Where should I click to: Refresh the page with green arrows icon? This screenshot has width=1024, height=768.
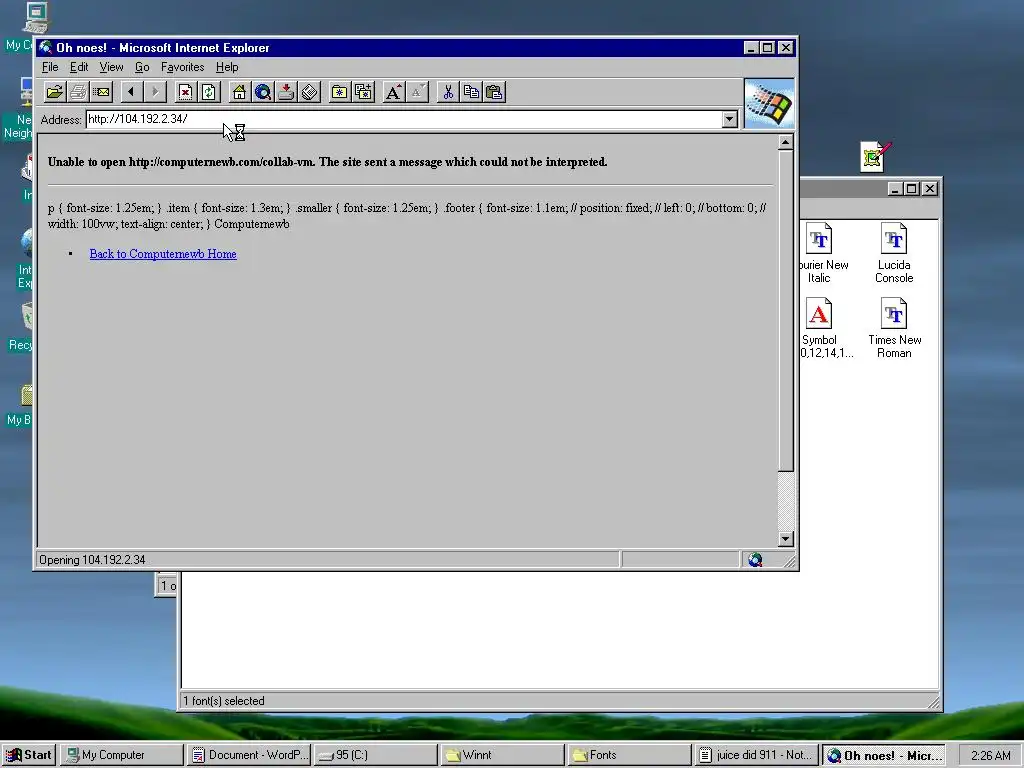pos(209,92)
